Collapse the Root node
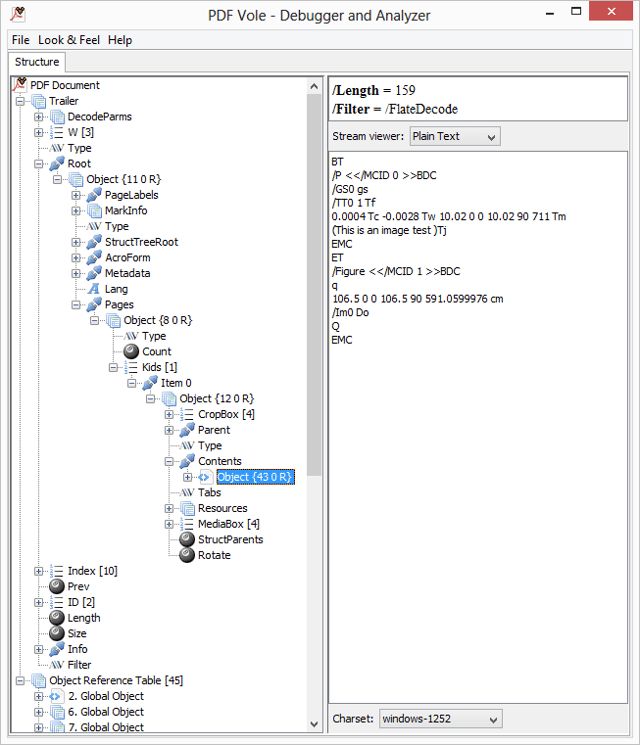Viewport: 640px width, 745px height. [38, 164]
